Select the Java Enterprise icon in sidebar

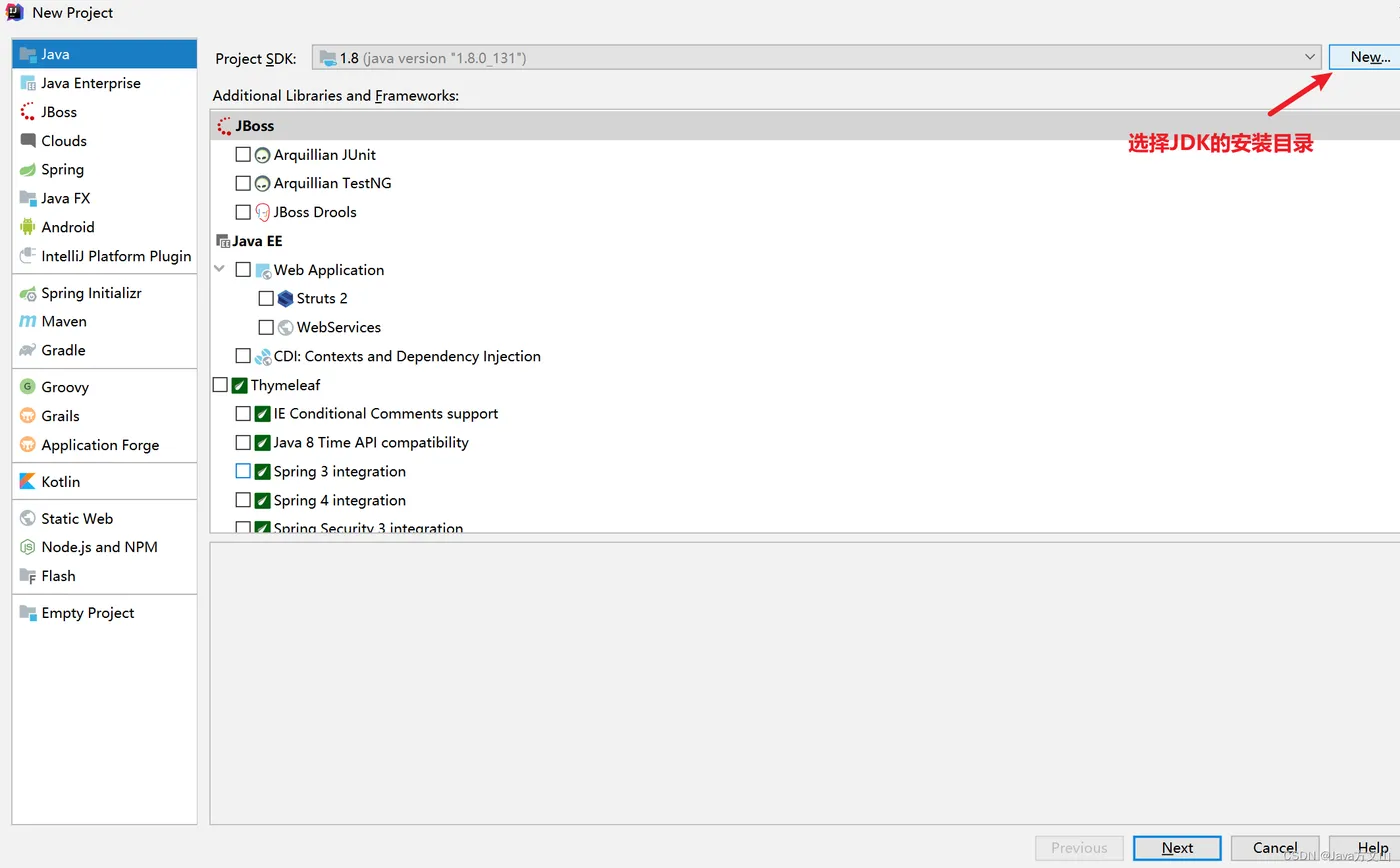[28, 83]
